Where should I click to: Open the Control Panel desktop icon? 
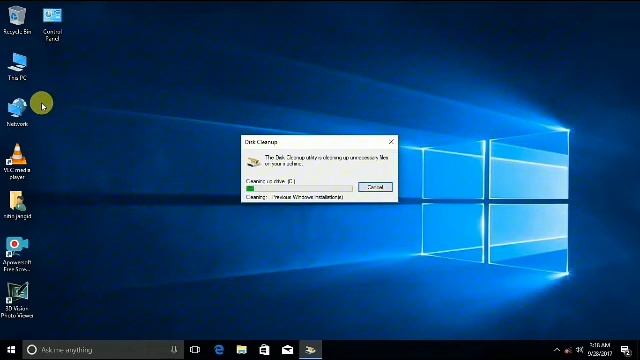click(x=52, y=24)
